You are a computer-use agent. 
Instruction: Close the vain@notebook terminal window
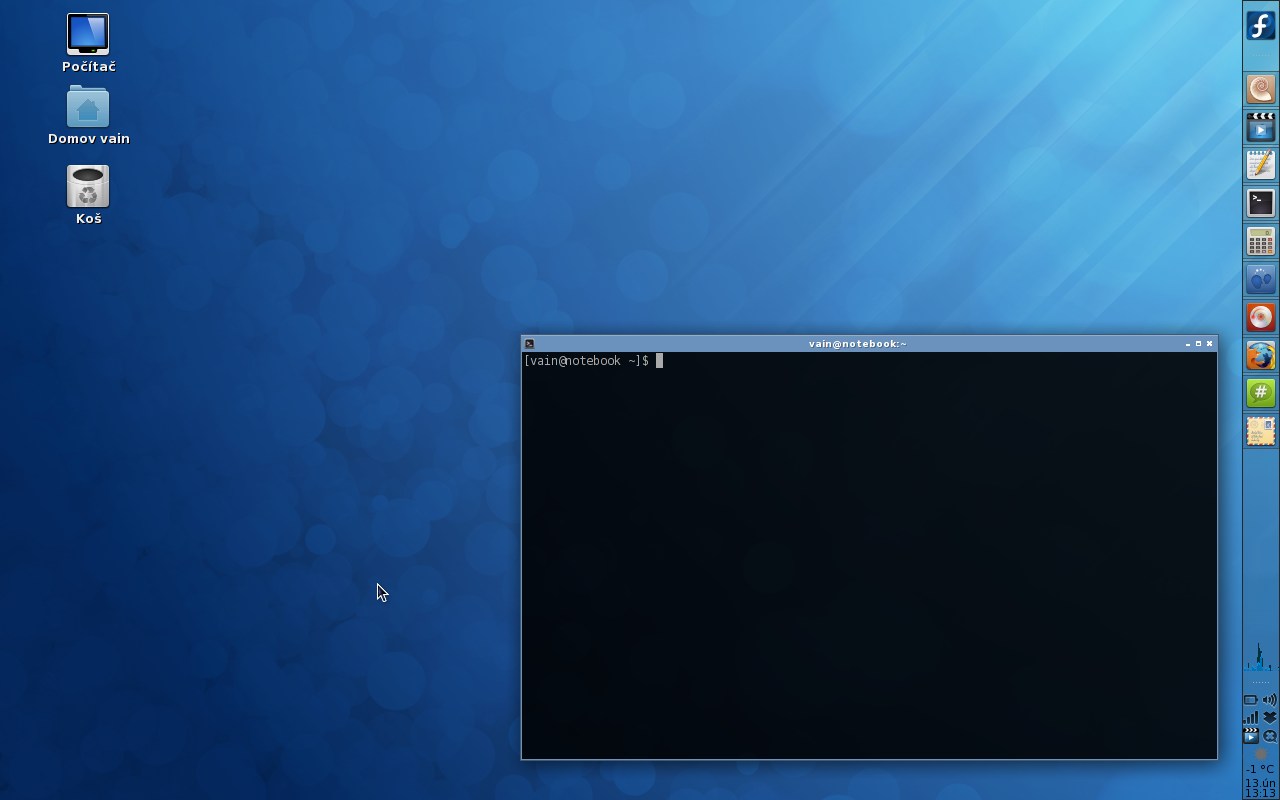1209,344
